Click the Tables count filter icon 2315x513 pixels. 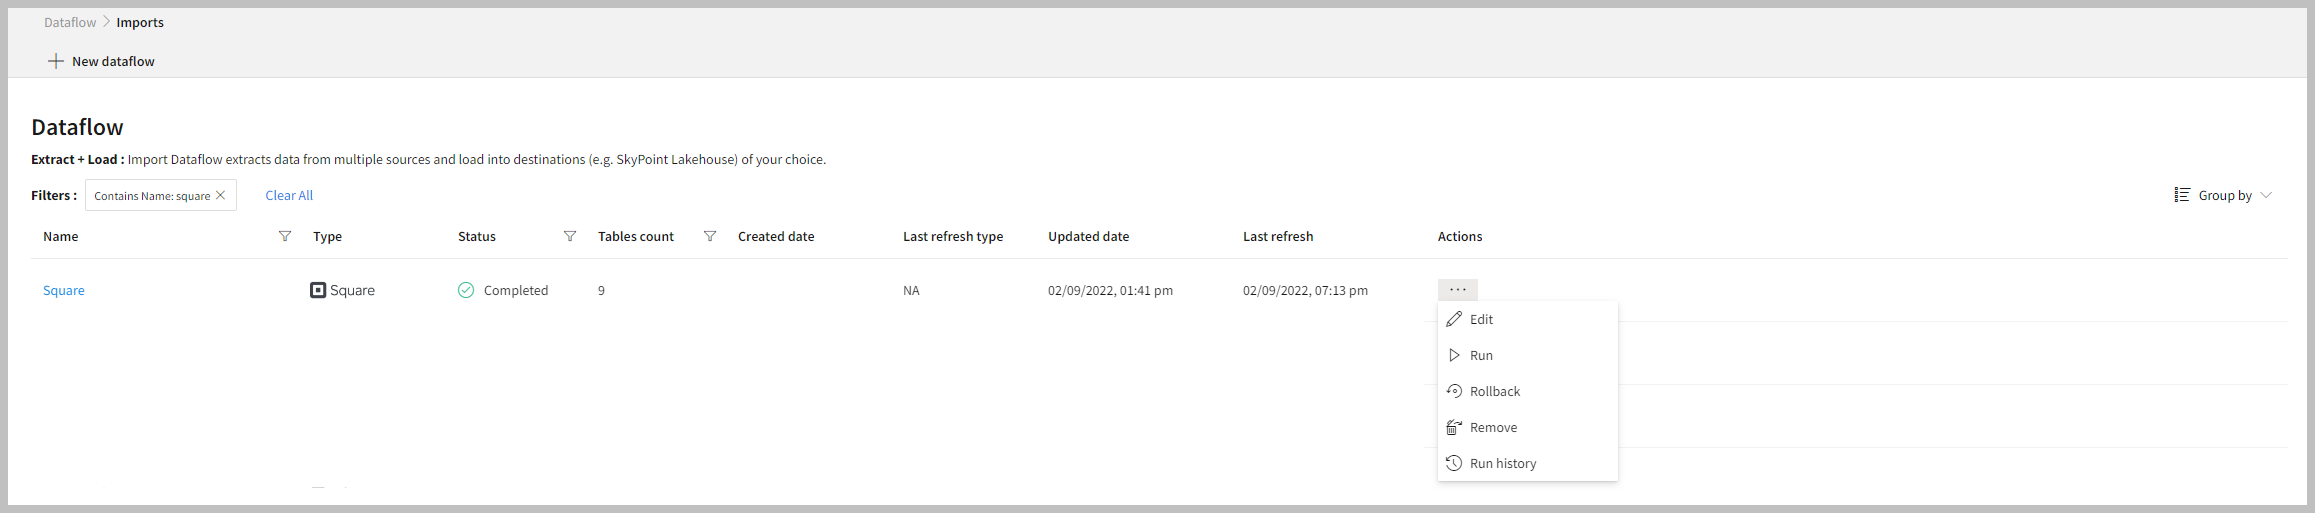click(x=710, y=236)
